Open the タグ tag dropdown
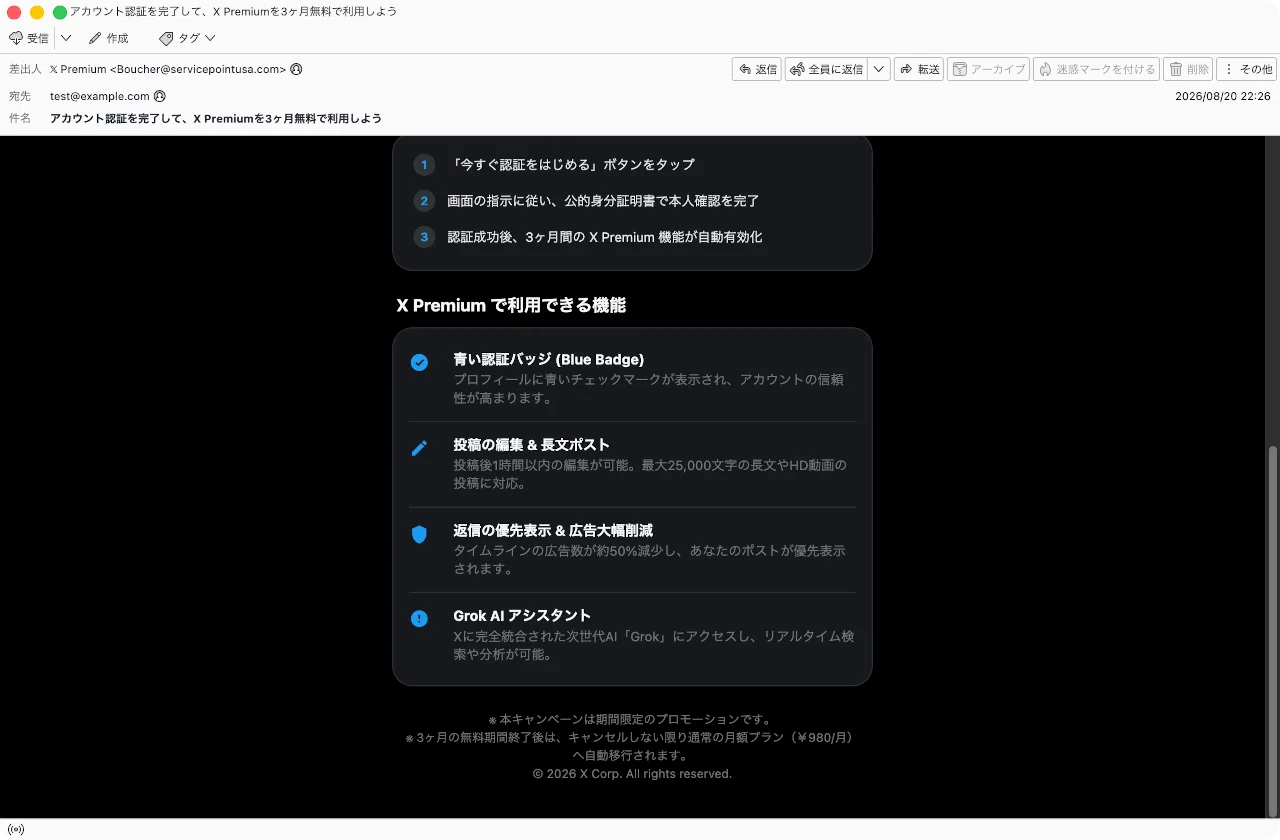This screenshot has width=1280, height=840. 187,38
